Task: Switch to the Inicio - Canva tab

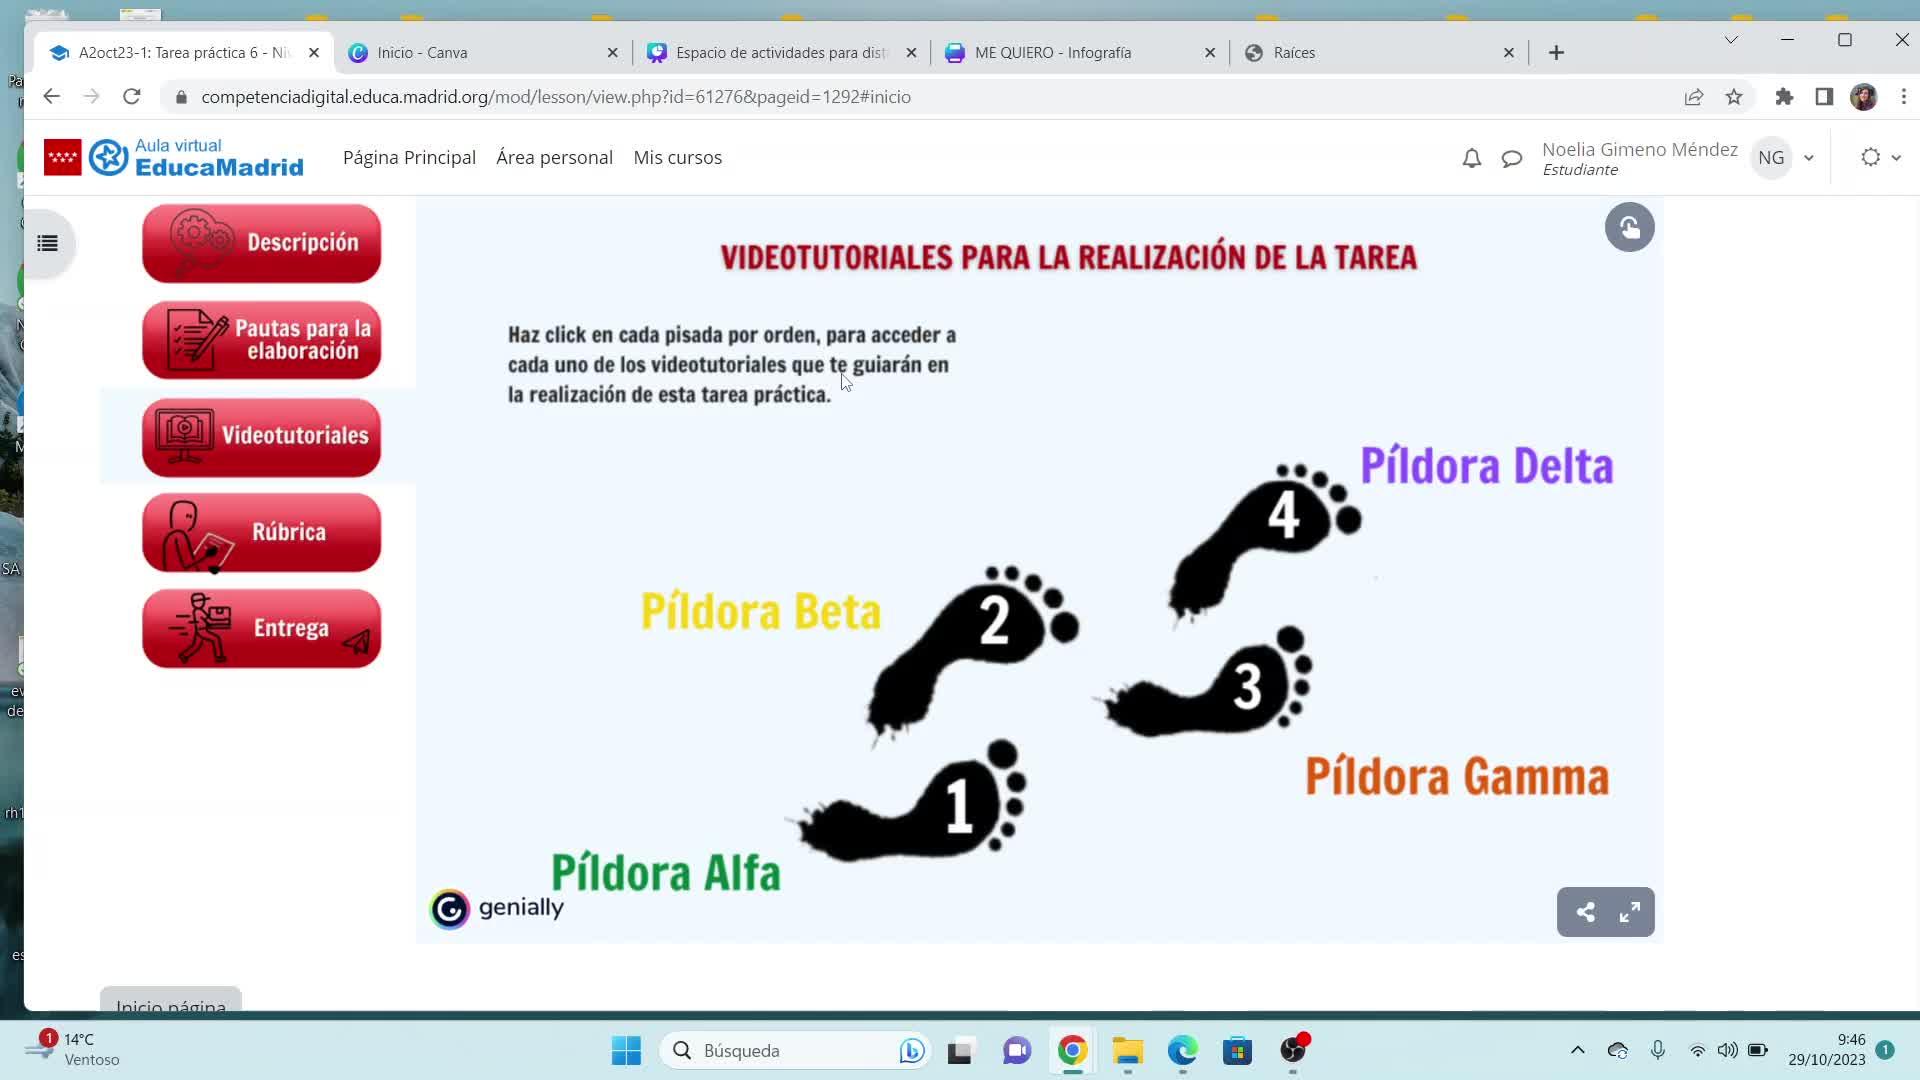Action: (422, 53)
